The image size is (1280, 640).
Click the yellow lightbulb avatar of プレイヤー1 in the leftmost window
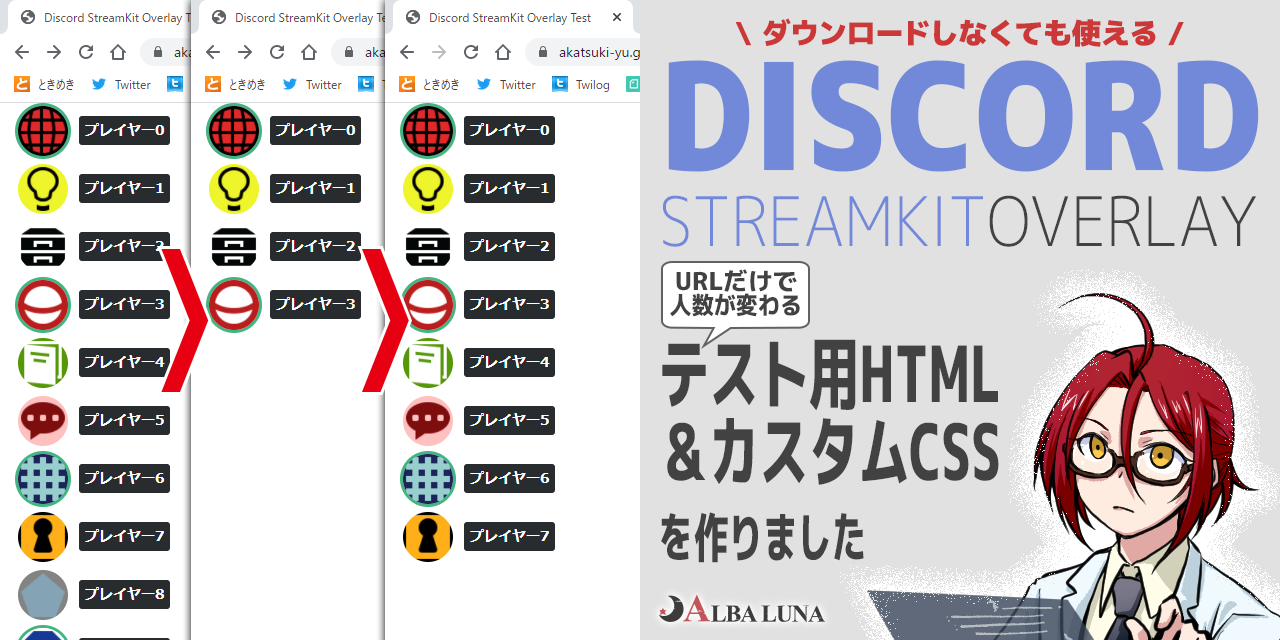click(43, 189)
